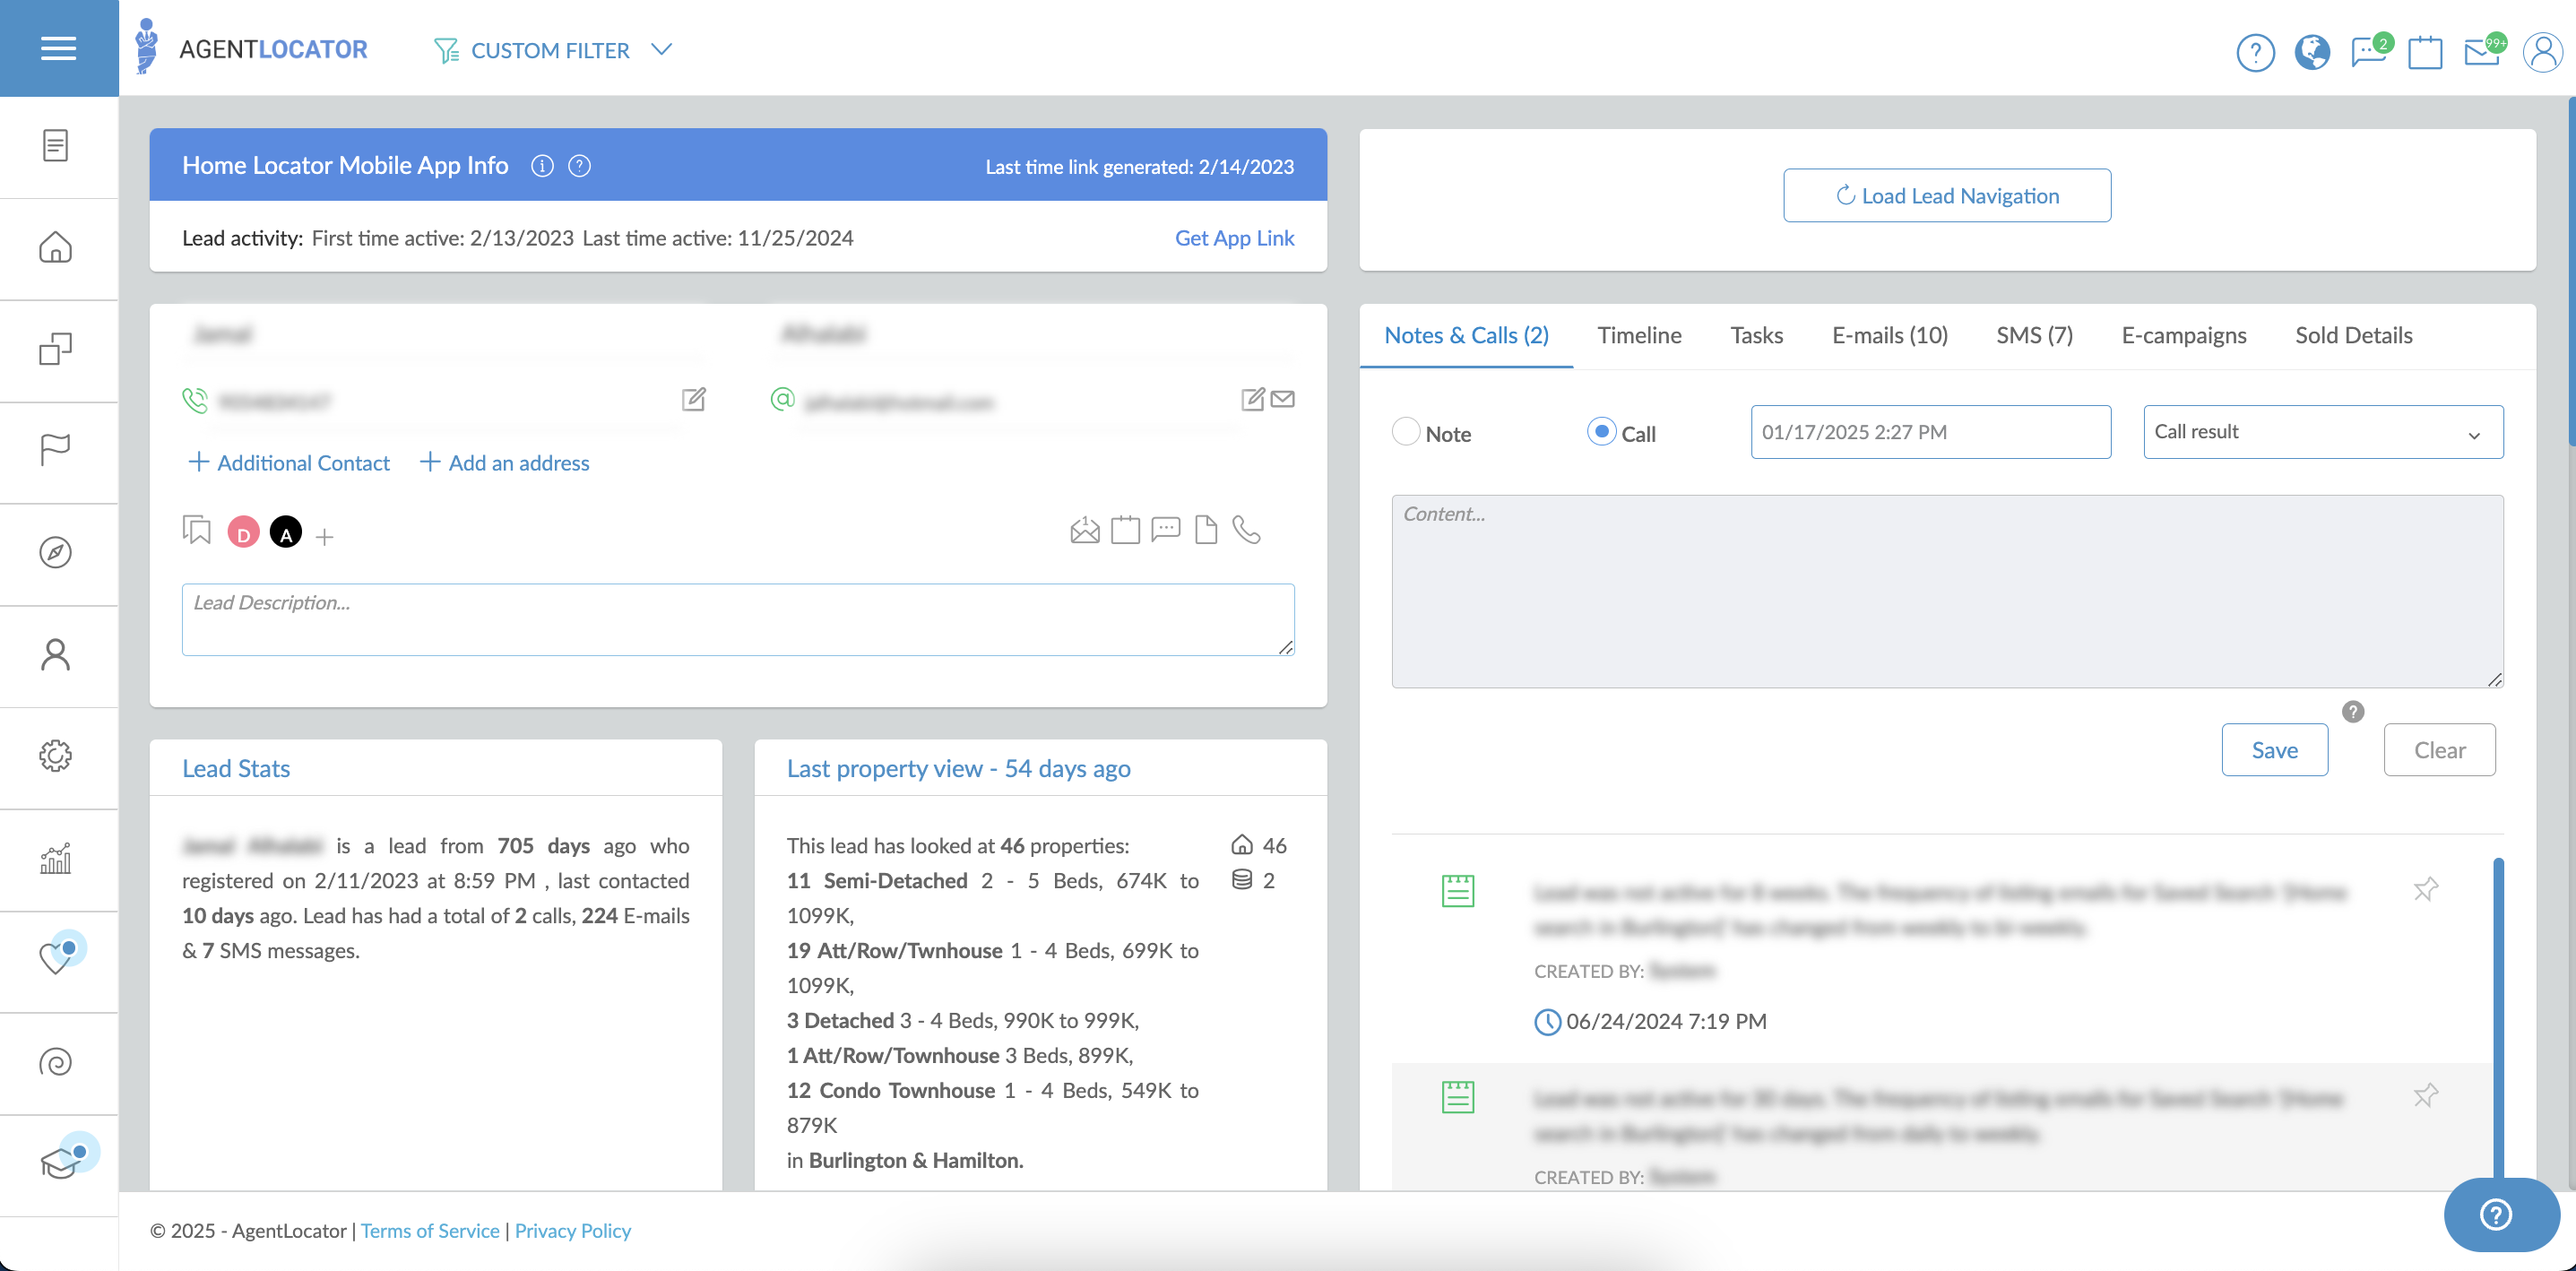Click the help question mark icon in top bar
This screenshot has height=1271, width=2576.
pyautogui.click(x=2255, y=52)
